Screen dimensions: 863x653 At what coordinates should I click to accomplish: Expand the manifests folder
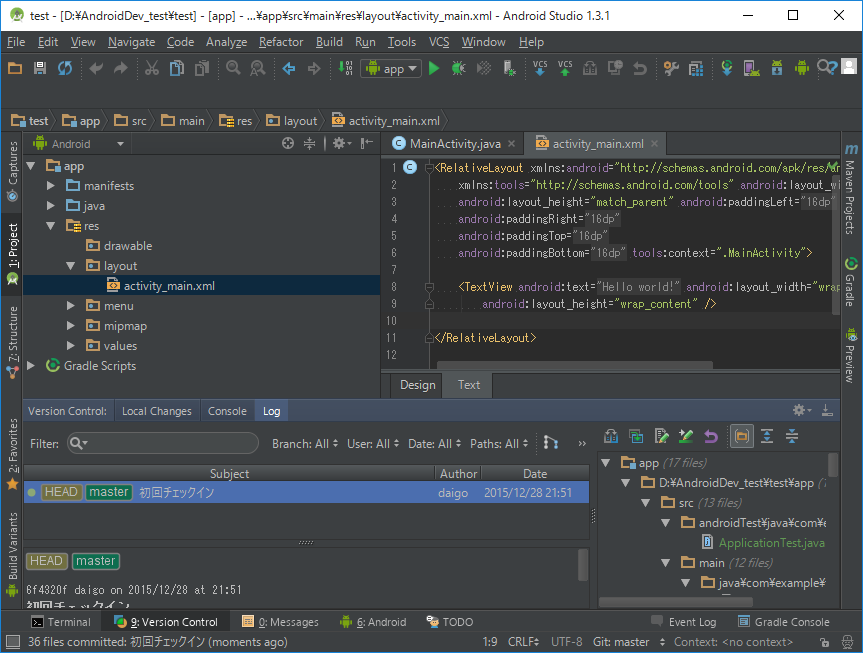click(x=51, y=186)
